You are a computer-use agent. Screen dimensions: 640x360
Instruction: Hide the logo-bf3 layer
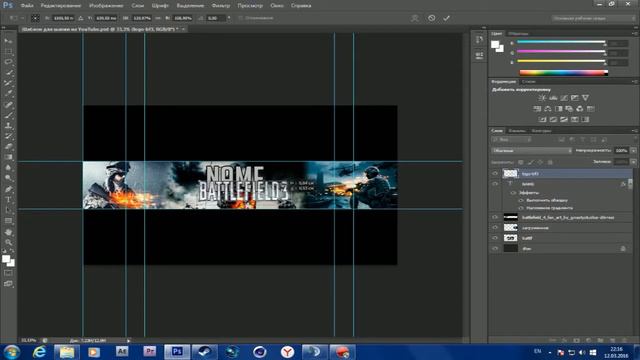[x=495, y=173]
